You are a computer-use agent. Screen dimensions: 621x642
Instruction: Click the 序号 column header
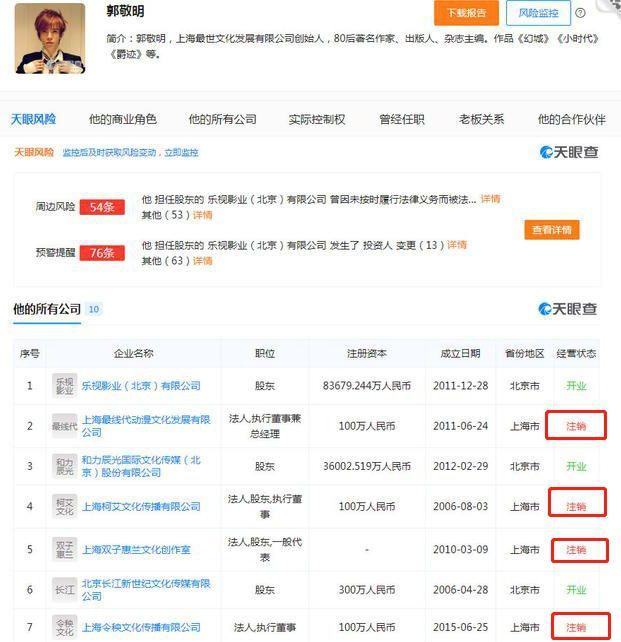29,353
